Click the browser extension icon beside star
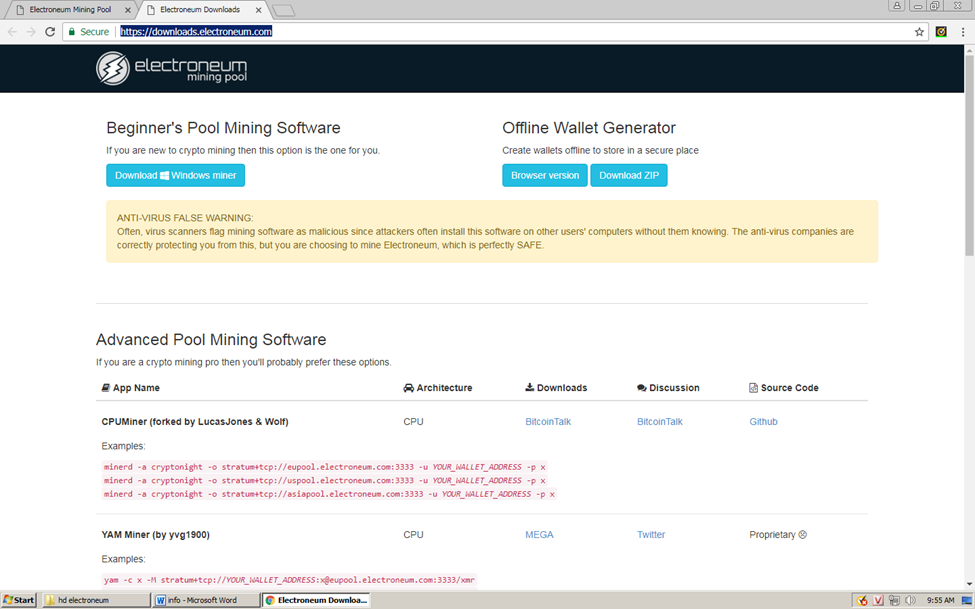 pos(941,32)
